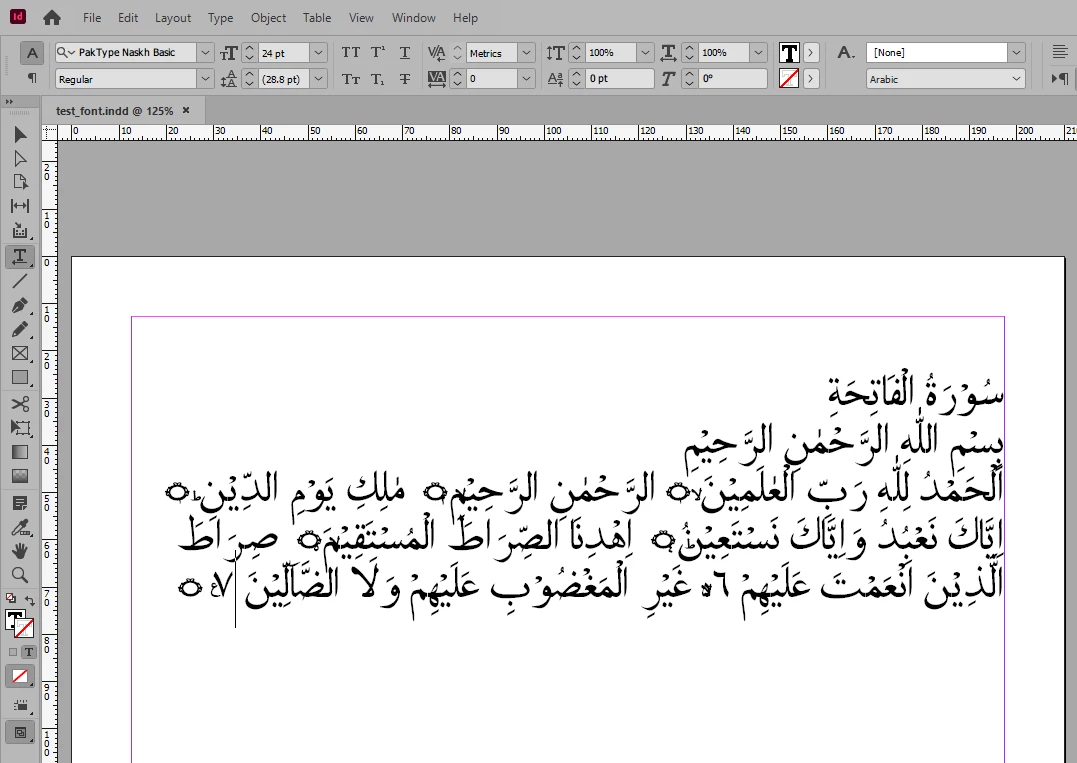
Task: Open the Edit menu
Action: [128, 18]
